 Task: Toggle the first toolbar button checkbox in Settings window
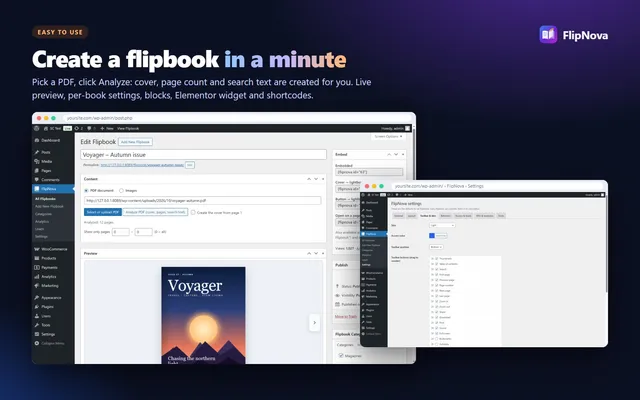pos(437,259)
